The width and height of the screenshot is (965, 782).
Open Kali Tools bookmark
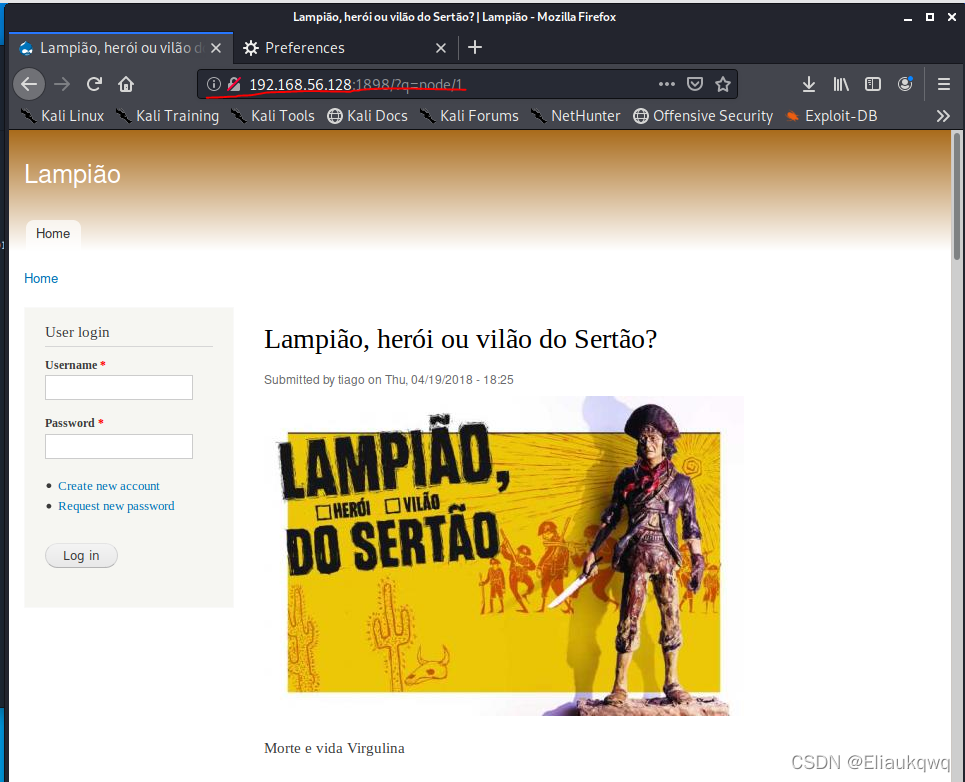[x=273, y=116]
